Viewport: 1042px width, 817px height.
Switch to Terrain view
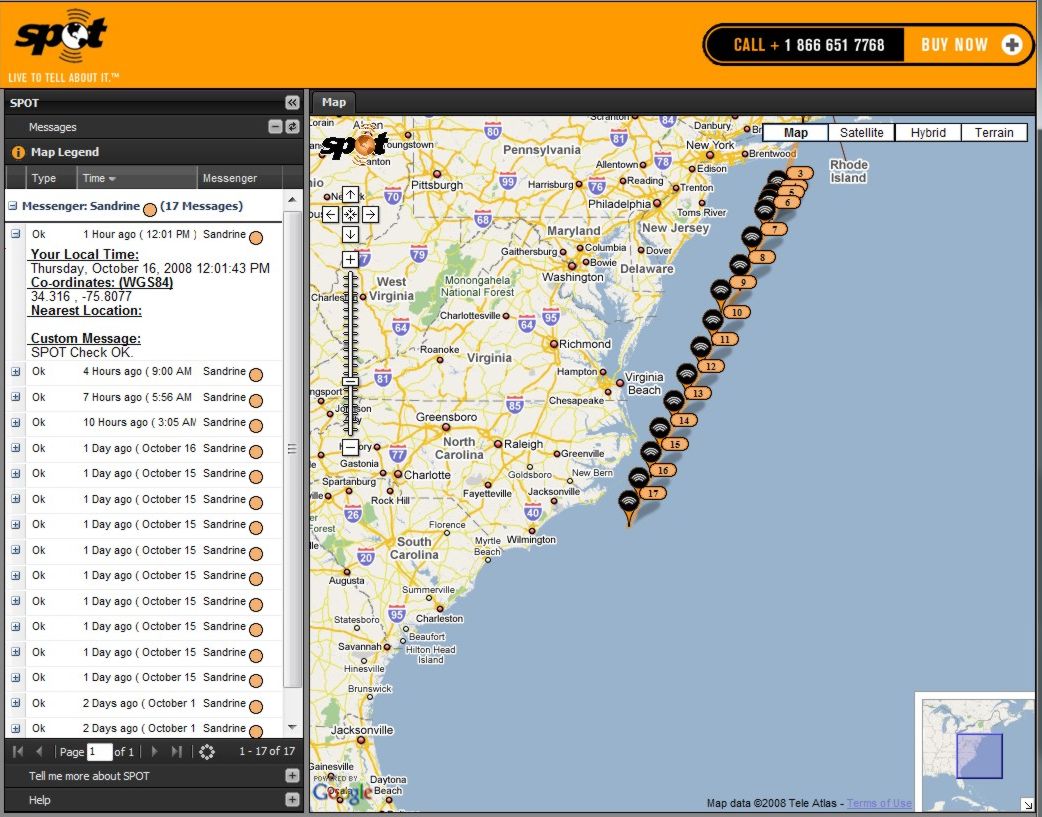tap(994, 132)
